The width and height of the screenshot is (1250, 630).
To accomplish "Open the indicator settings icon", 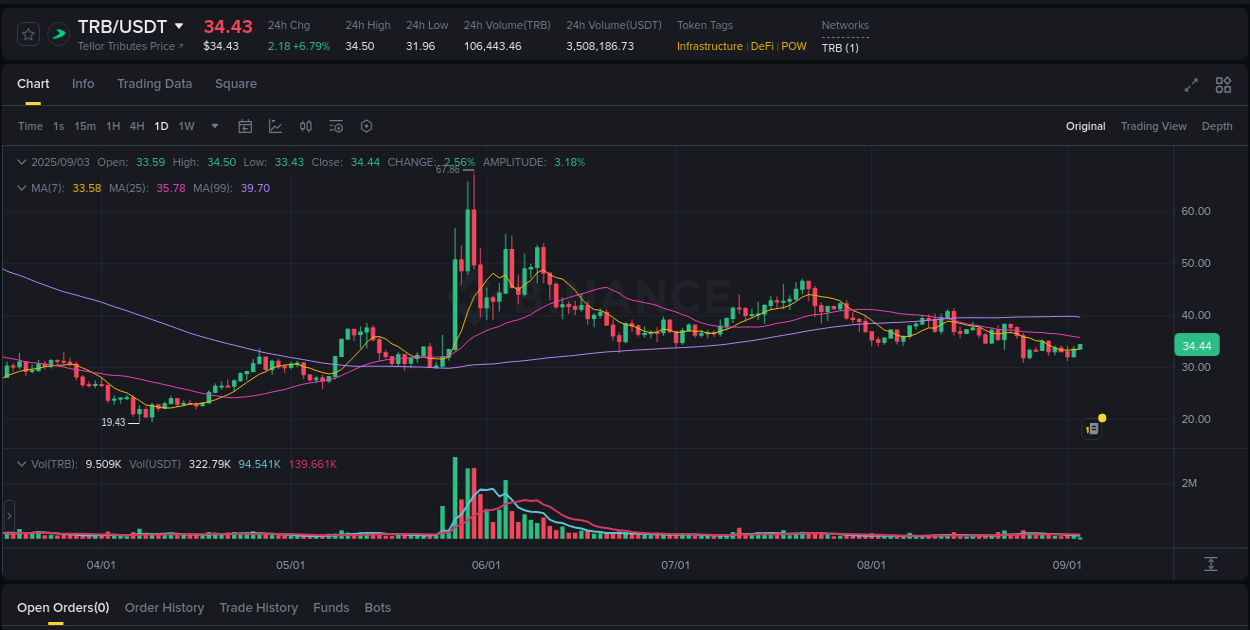I will [336, 126].
